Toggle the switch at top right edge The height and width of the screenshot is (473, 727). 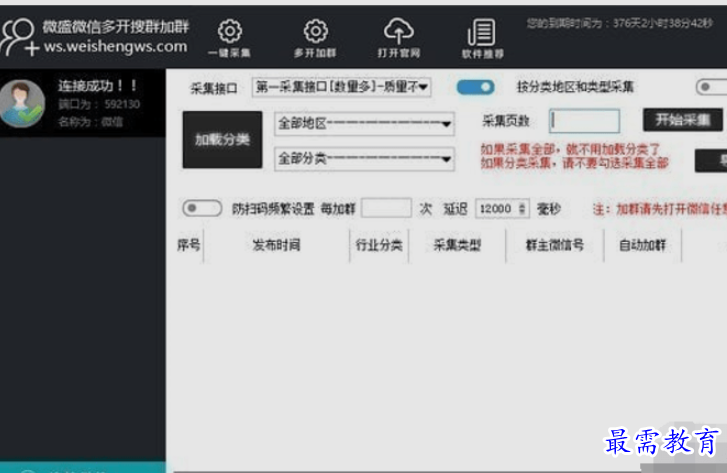pyautogui.click(x=711, y=87)
